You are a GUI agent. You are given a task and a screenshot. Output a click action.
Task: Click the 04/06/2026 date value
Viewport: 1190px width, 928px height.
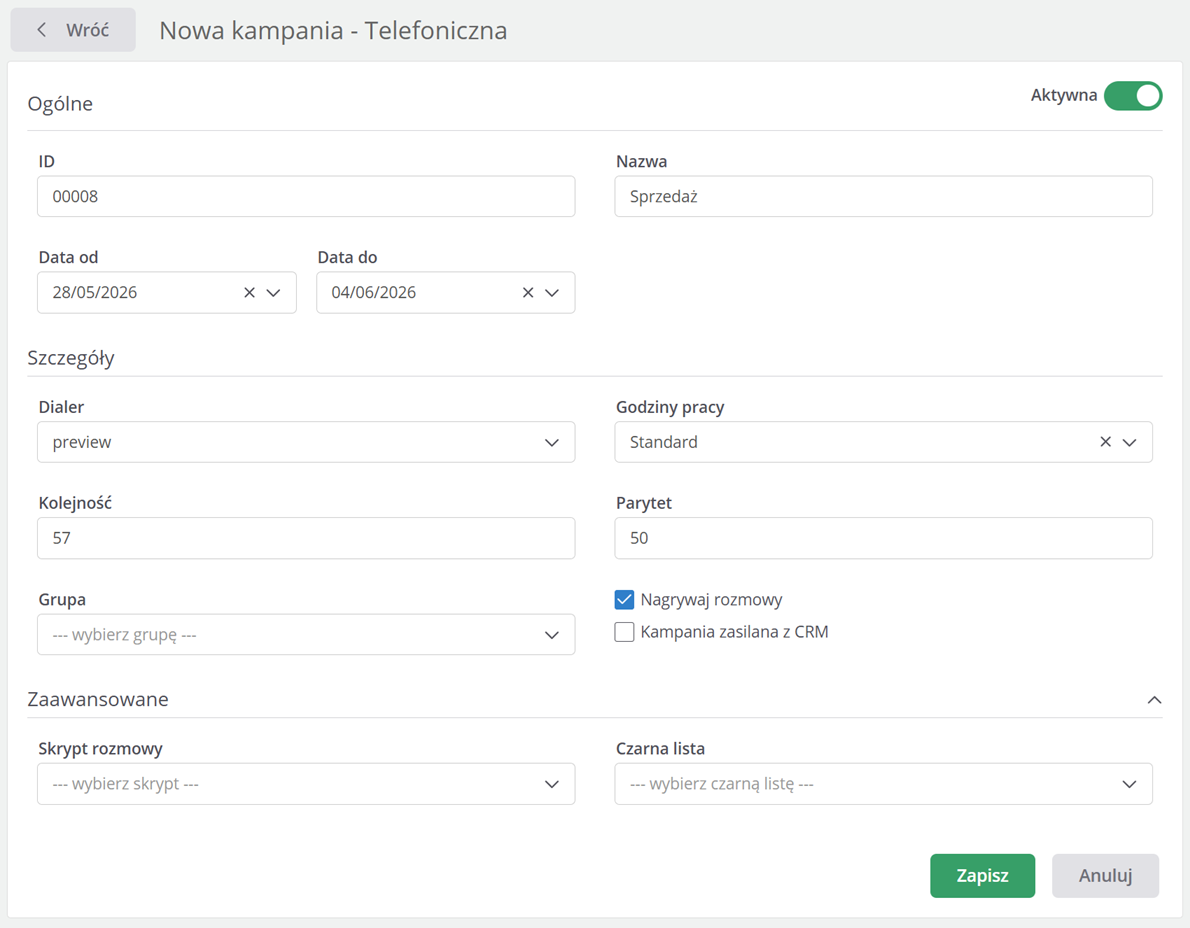(373, 293)
